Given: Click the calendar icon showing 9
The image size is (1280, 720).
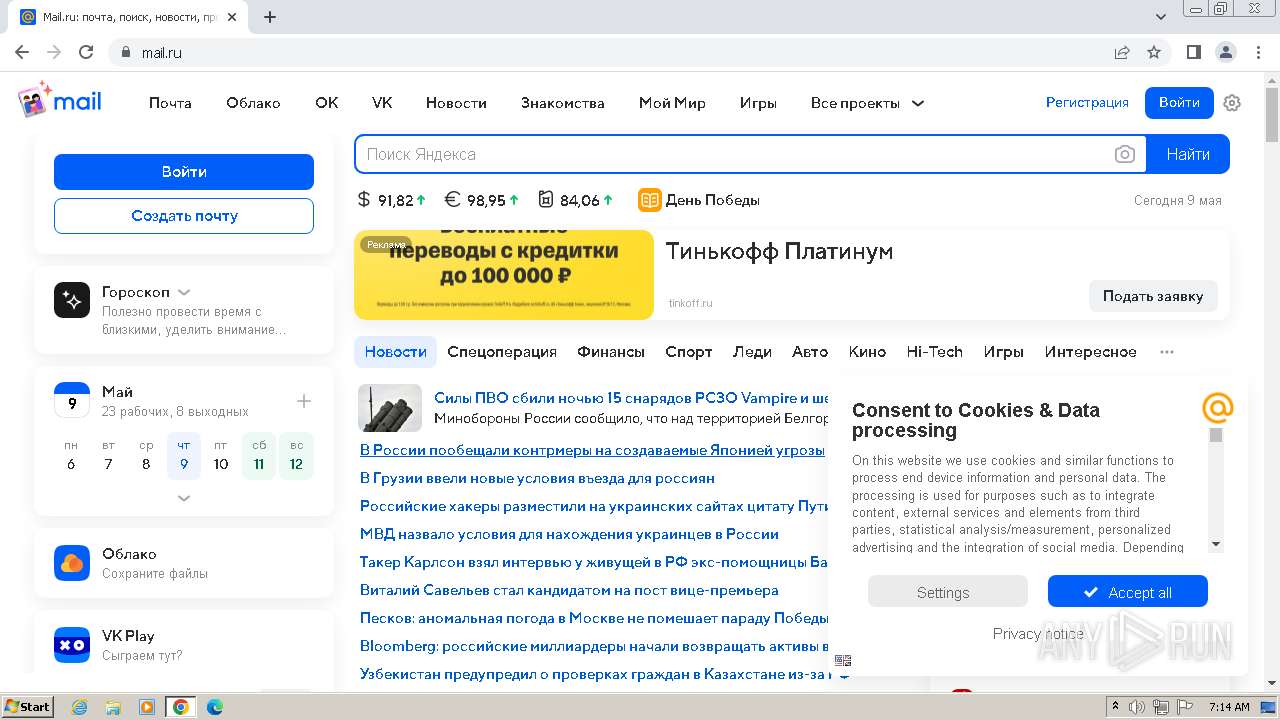Looking at the screenshot, I should coord(72,400).
